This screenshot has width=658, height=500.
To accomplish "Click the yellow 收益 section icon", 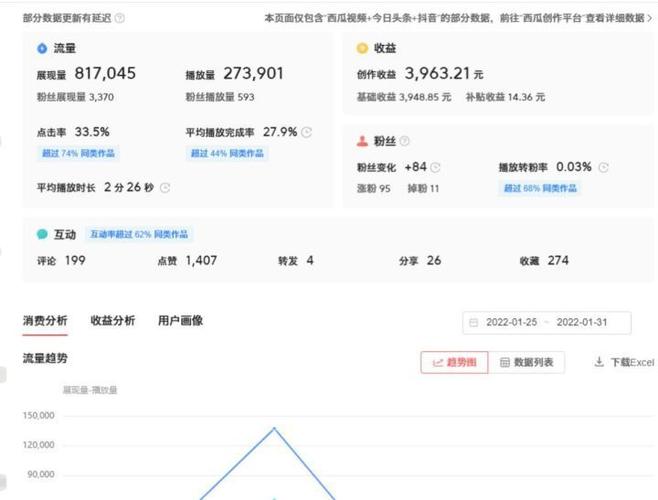I will click(x=362, y=48).
